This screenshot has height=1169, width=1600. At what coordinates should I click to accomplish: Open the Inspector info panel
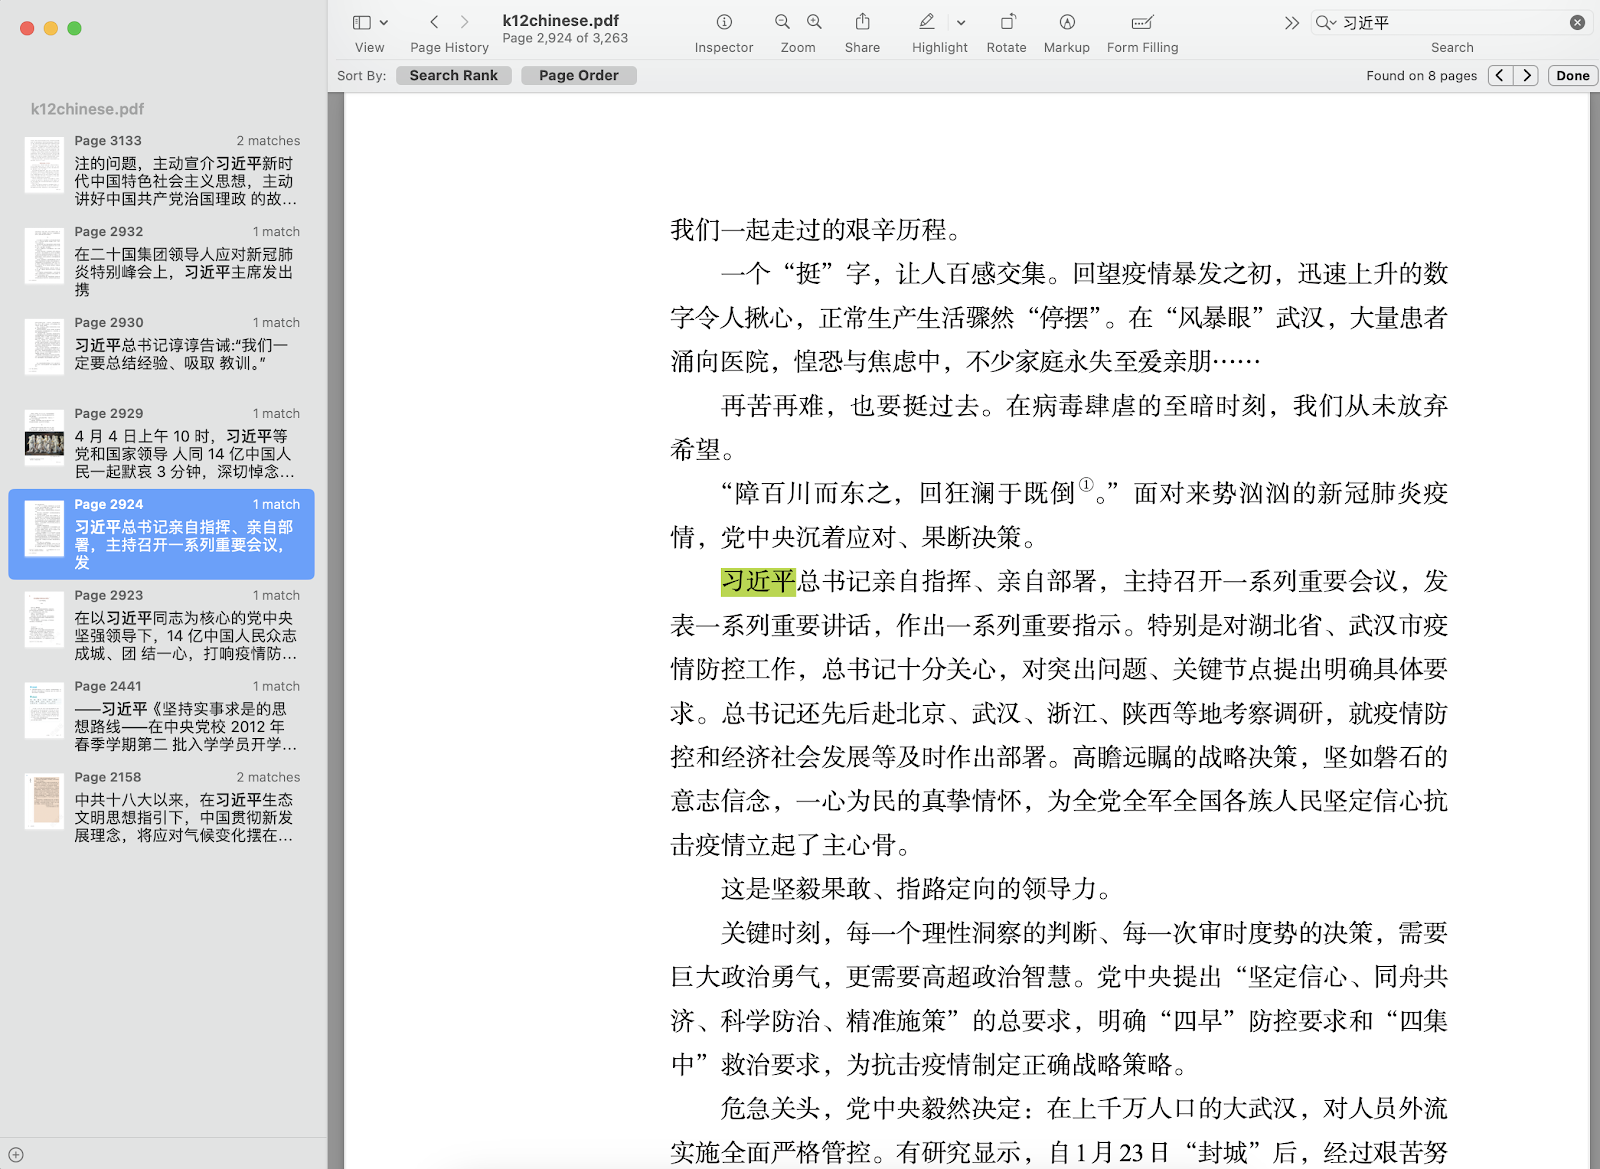pos(724,22)
